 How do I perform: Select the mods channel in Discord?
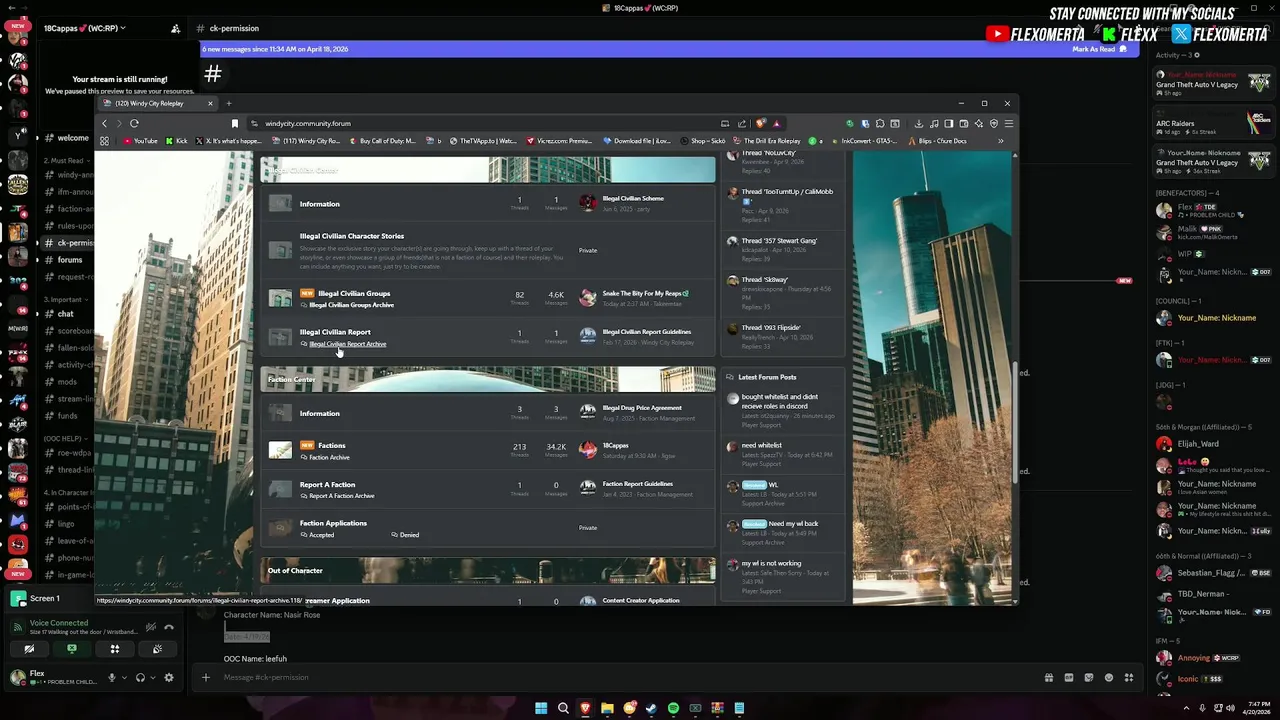pyautogui.click(x=67, y=382)
